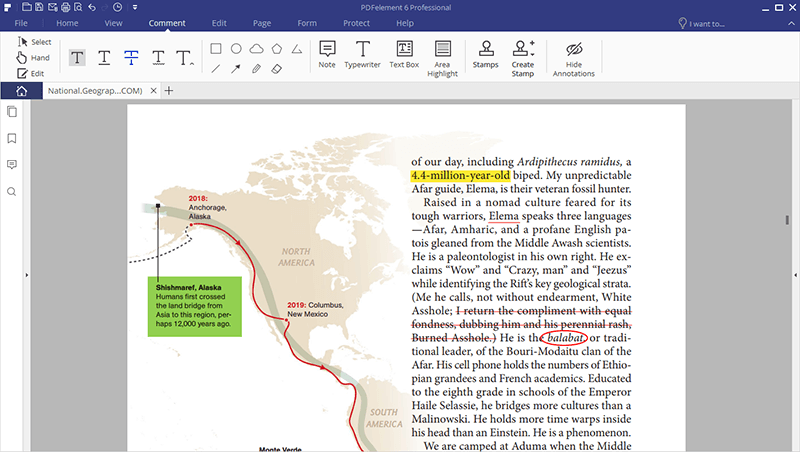Open Create Stamp dropdown

click(x=523, y=59)
